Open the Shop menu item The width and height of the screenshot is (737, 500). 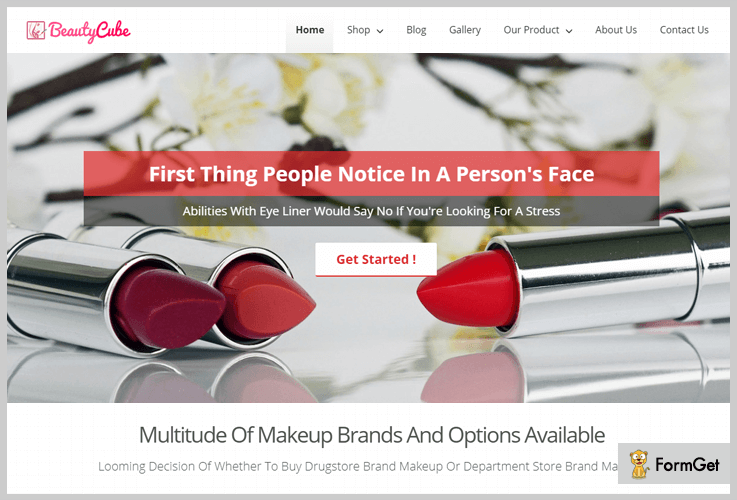359,30
